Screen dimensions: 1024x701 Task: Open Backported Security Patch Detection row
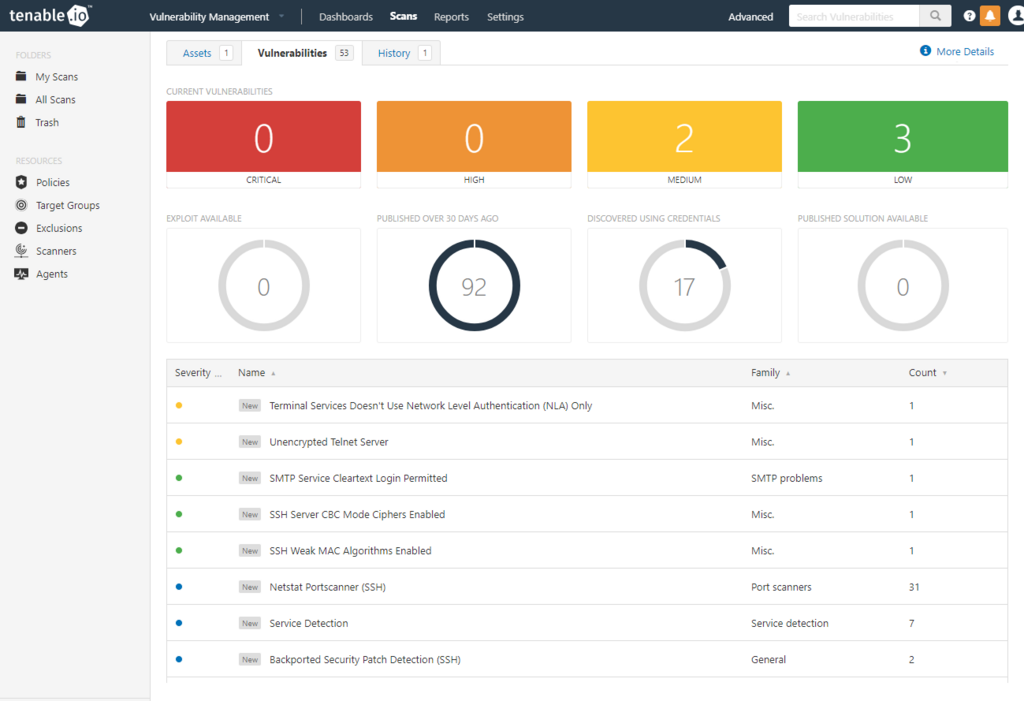pos(587,659)
